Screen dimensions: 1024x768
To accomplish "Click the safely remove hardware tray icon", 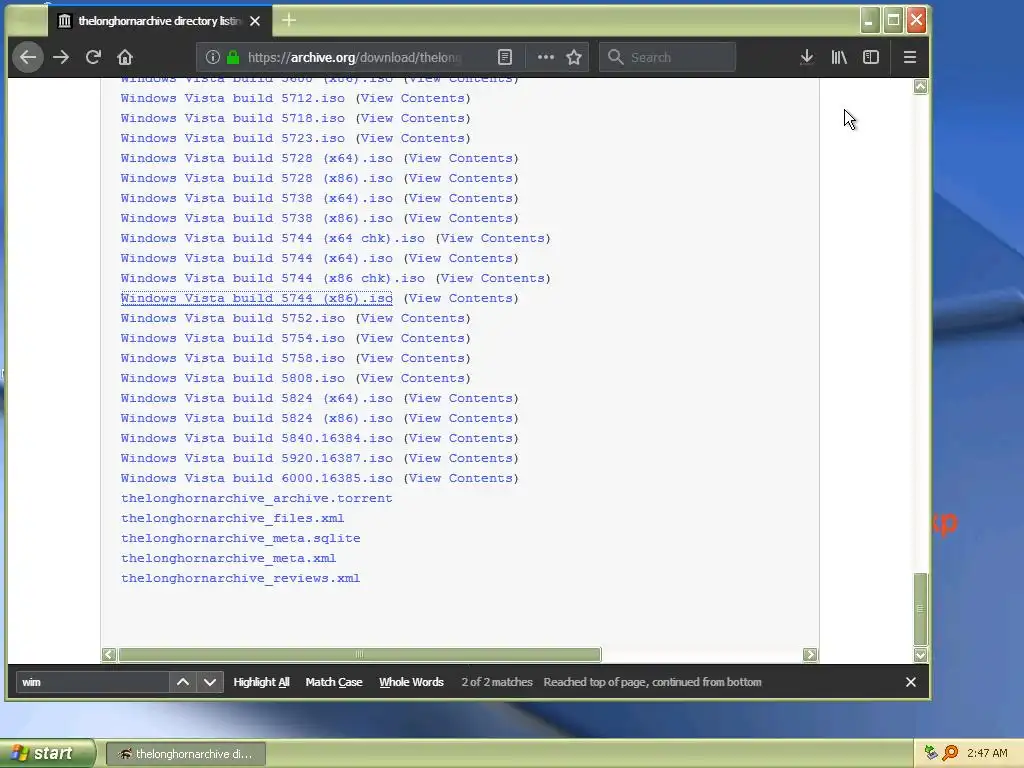I will click(x=931, y=753).
